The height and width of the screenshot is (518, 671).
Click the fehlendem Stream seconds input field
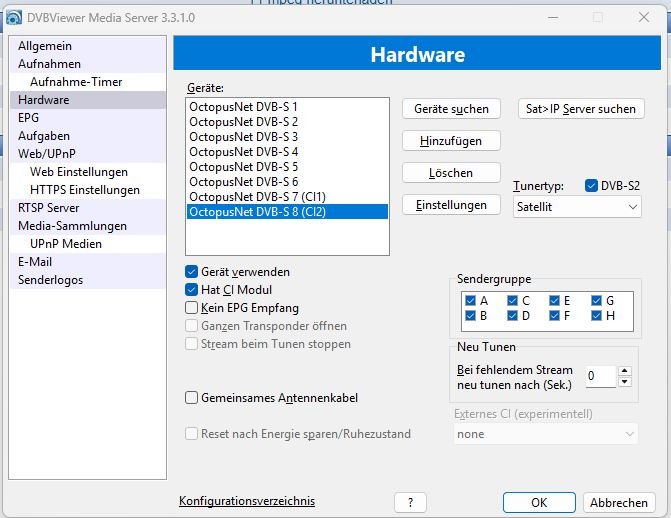pyautogui.click(x=601, y=376)
